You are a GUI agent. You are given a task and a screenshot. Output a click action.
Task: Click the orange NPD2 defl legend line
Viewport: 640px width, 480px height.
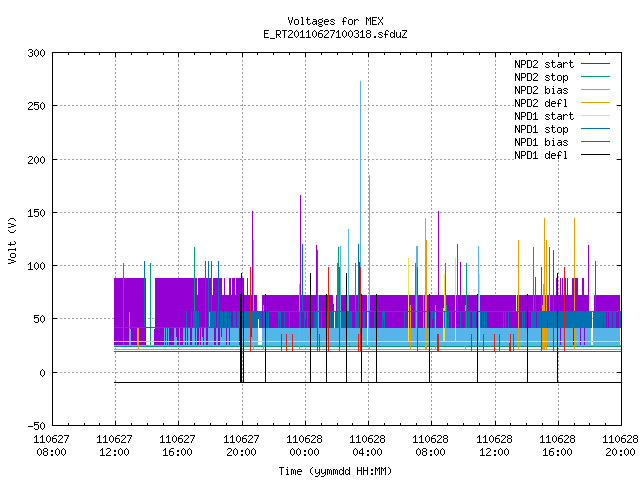coord(596,102)
